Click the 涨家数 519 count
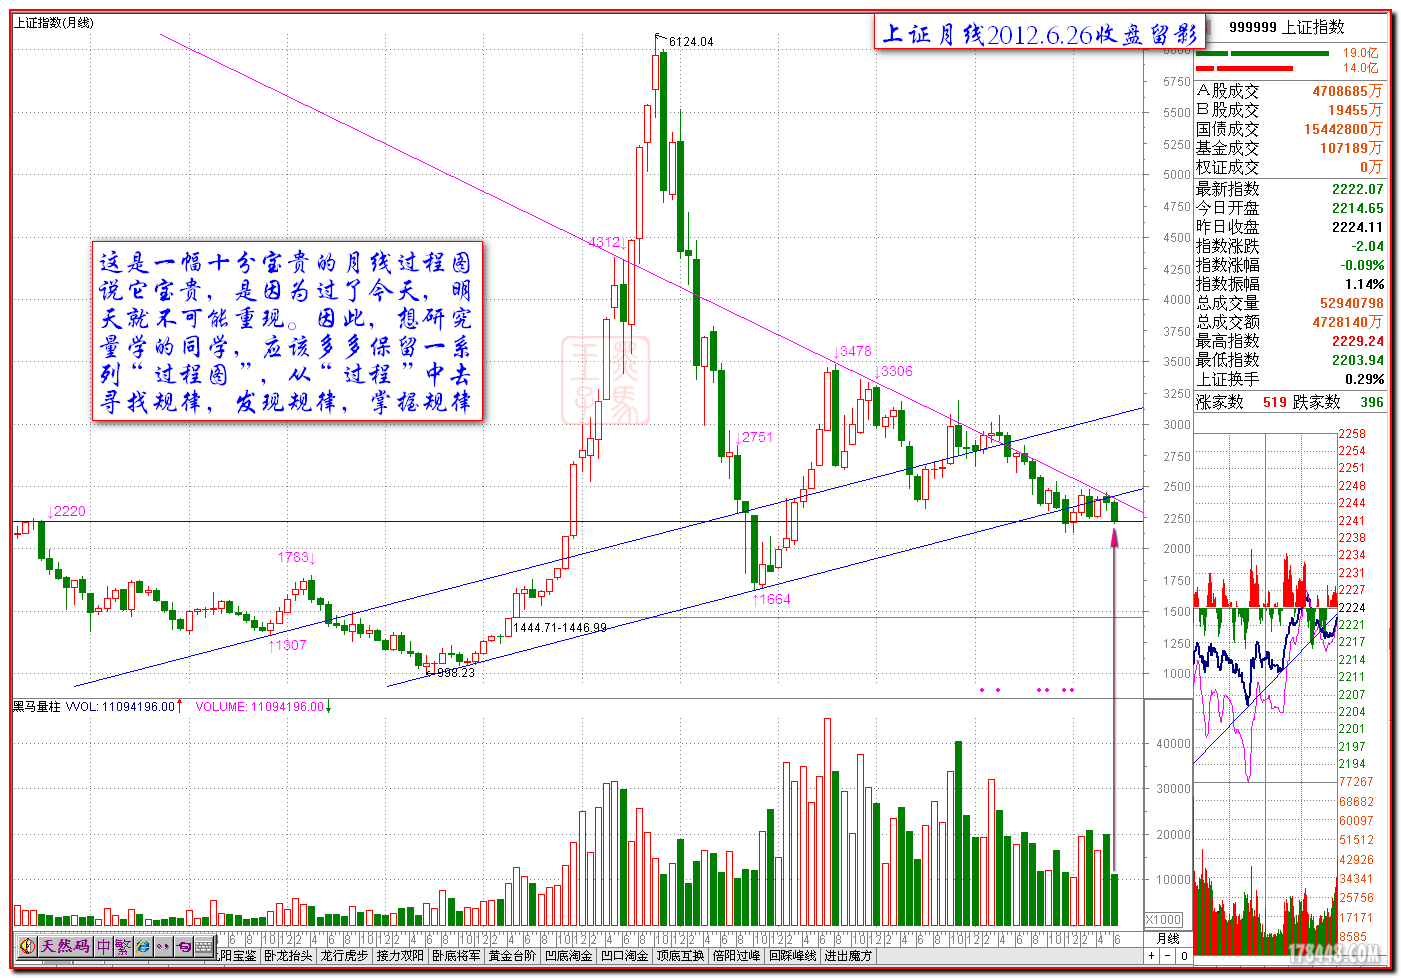Viewport: 1401px width, 978px height. [x=1275, y=402]
